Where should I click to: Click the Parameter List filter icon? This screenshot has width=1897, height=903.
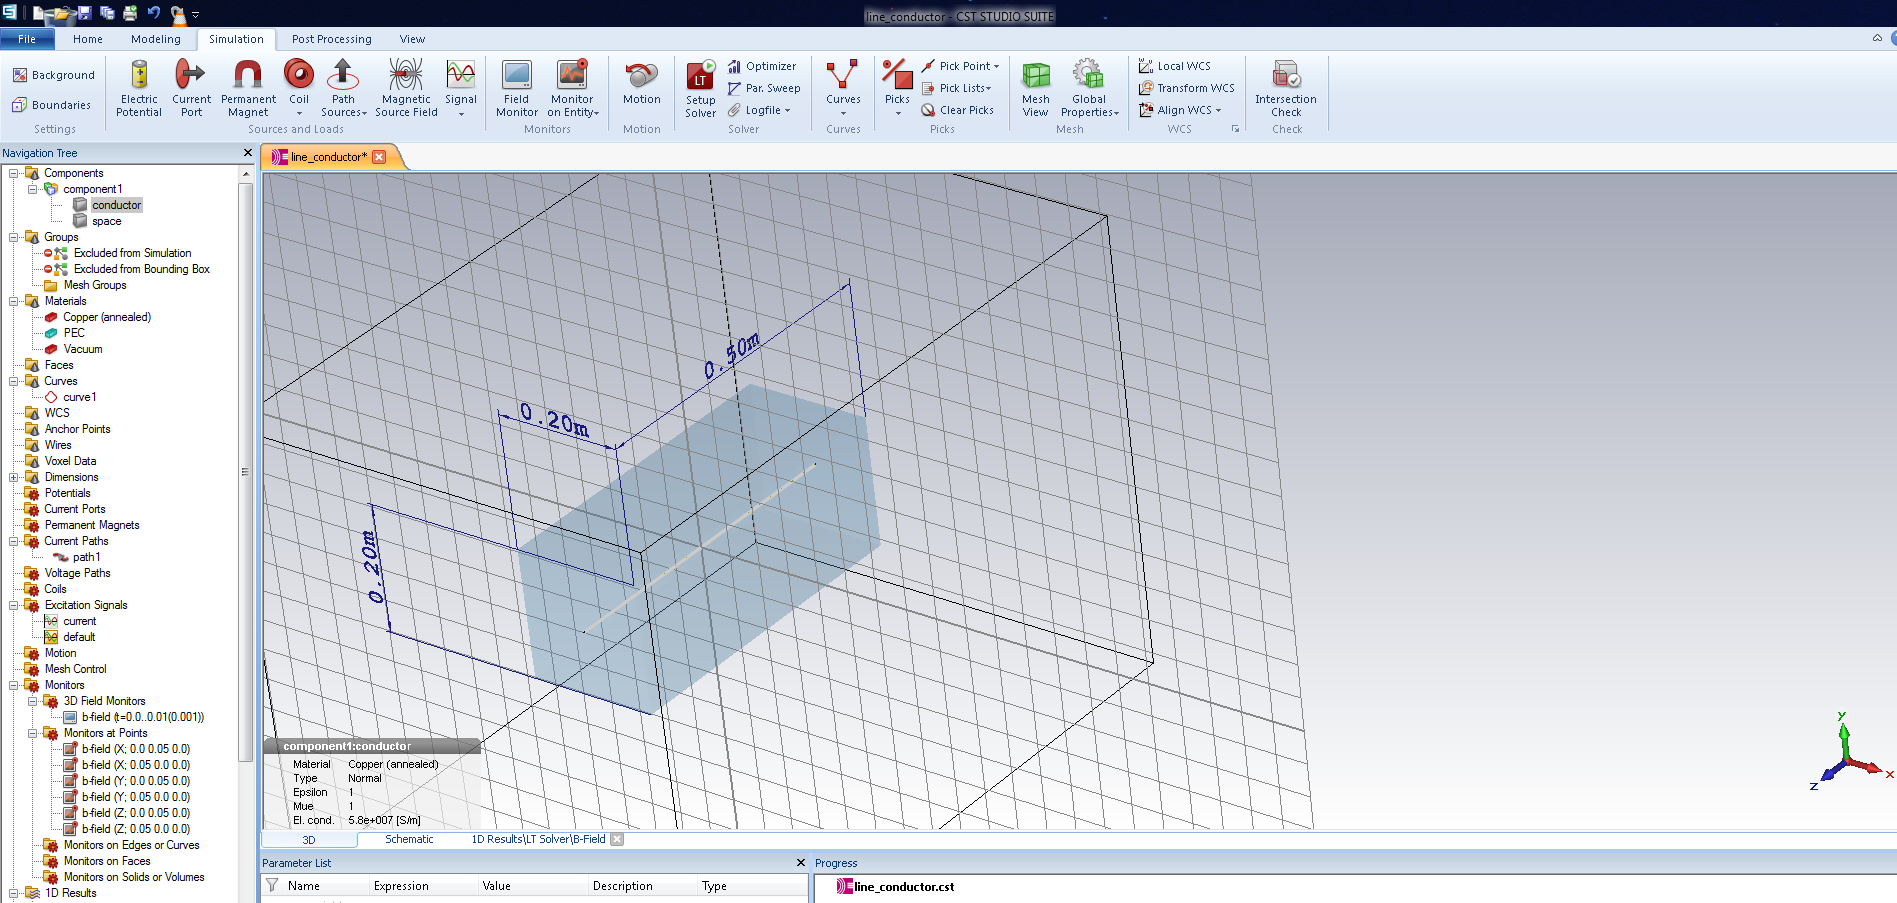coord(272,885)
